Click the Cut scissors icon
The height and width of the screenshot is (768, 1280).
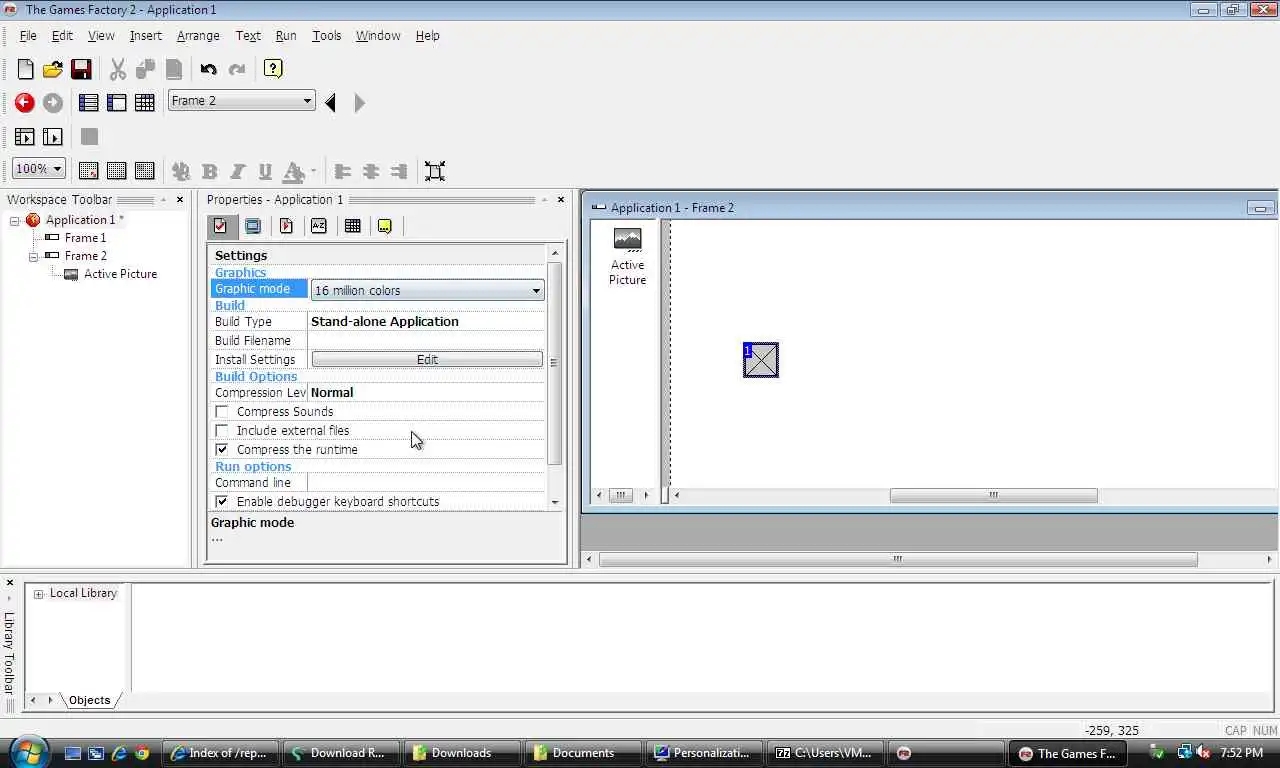pyautogui.click(x=118, y=69)
